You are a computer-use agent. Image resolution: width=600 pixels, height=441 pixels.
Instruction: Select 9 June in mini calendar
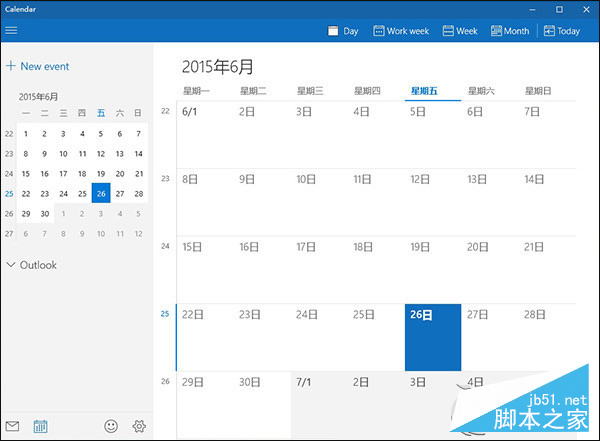[x=45, y=154]
